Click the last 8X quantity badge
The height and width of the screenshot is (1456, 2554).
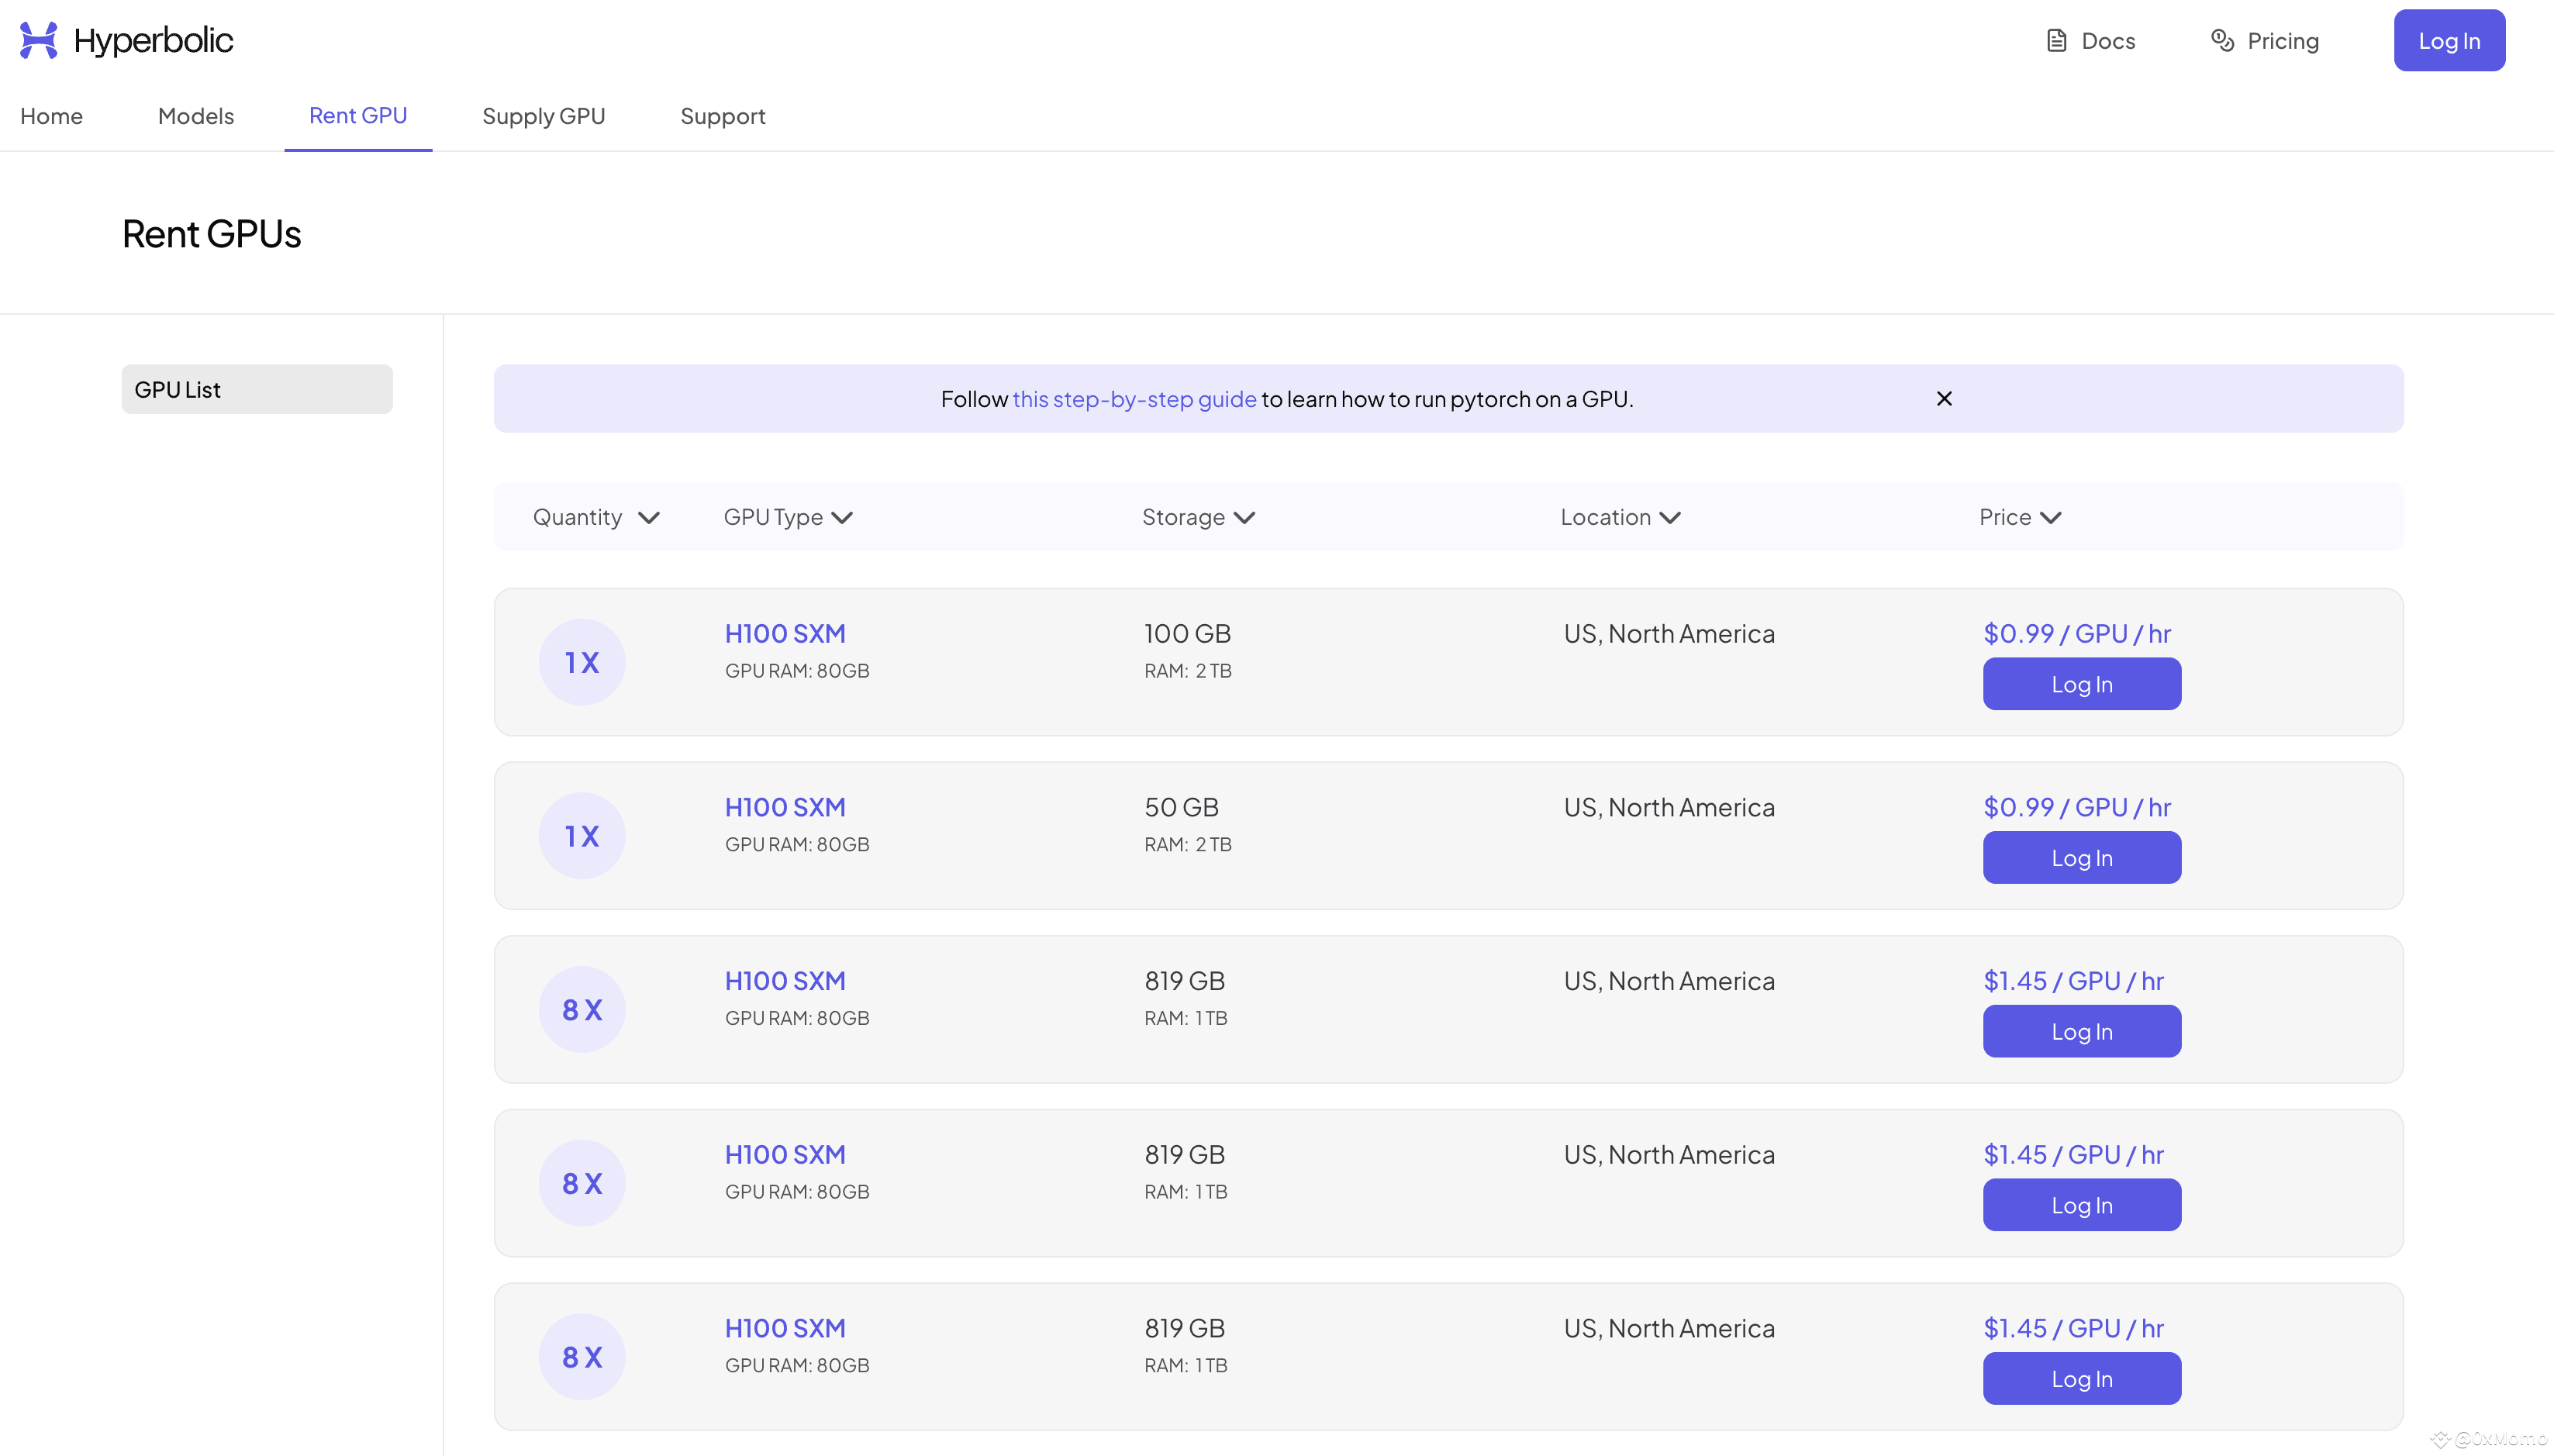[581, 1357]
